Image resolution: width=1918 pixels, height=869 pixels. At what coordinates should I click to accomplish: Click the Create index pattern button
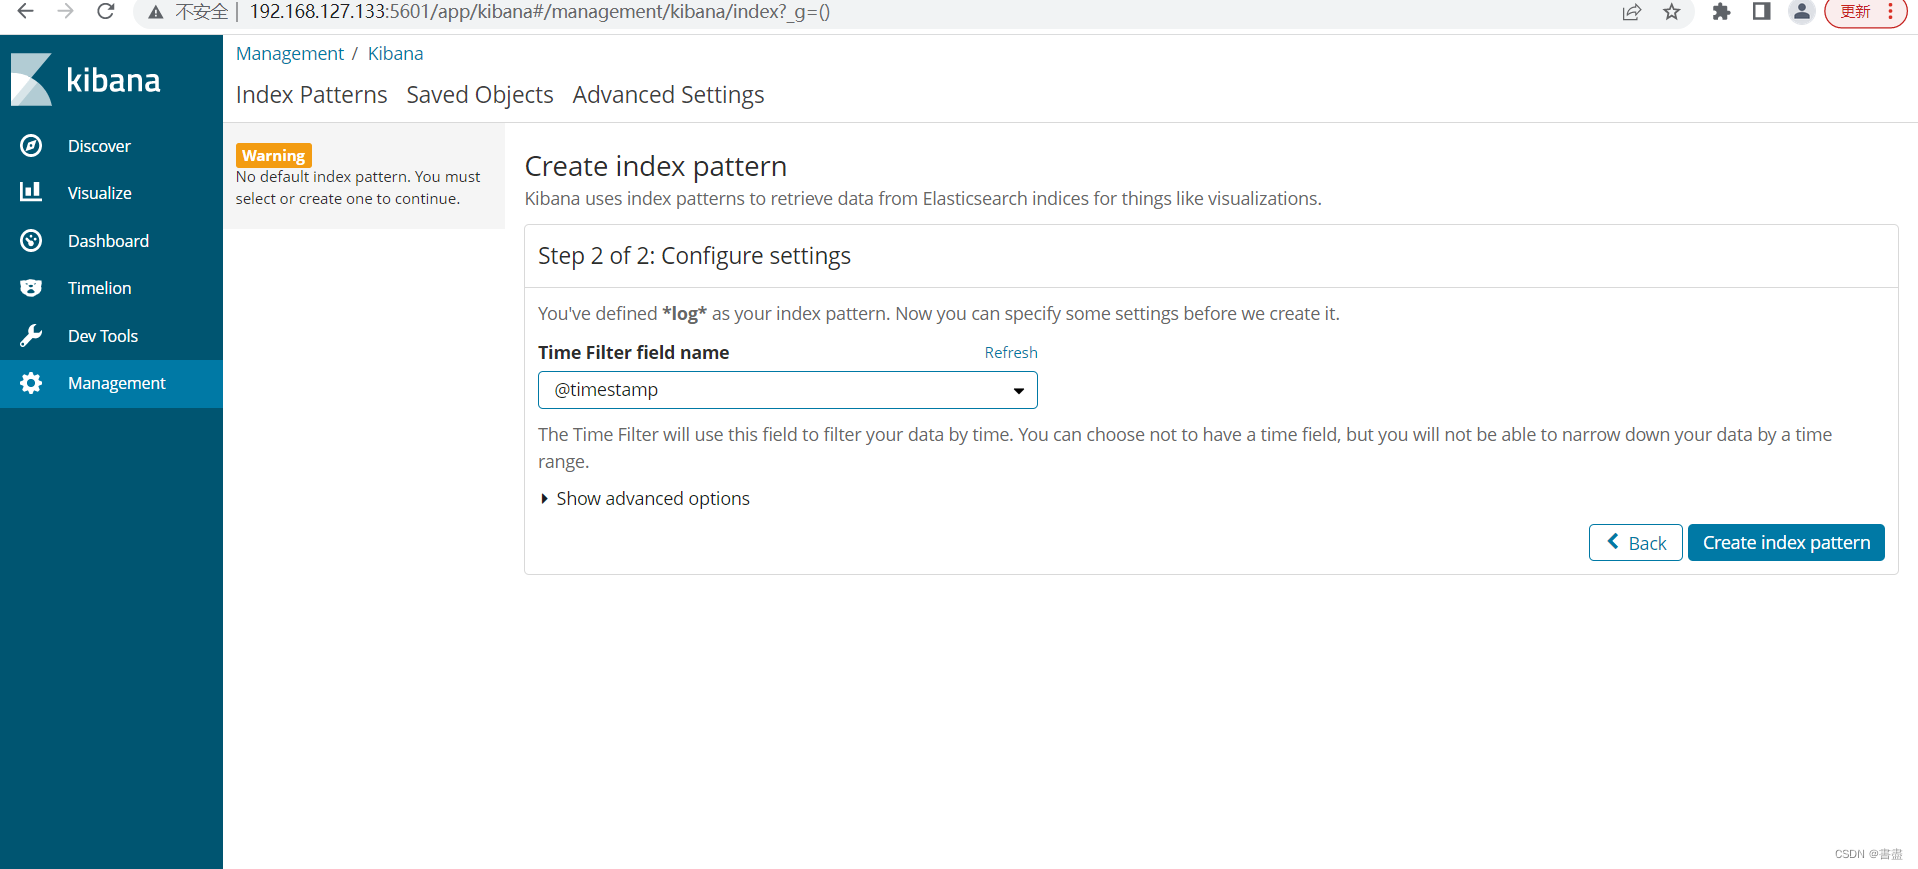pyautogui.click(x=1786, y=542)
